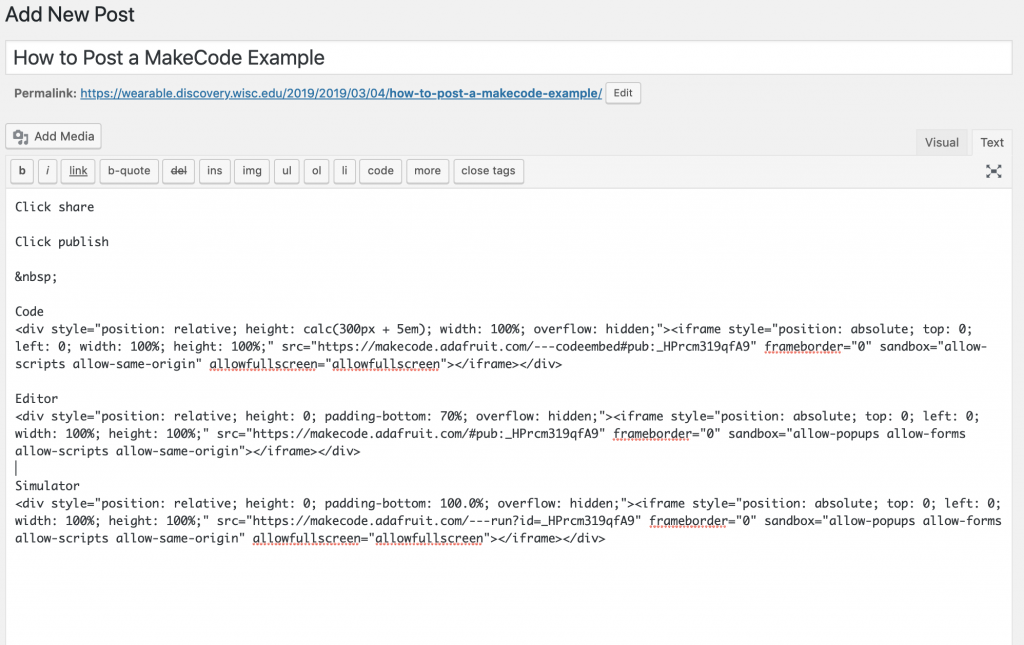Insert code tag with code button
This screenshot has height=645, width=1024.
tap(380, 171)
